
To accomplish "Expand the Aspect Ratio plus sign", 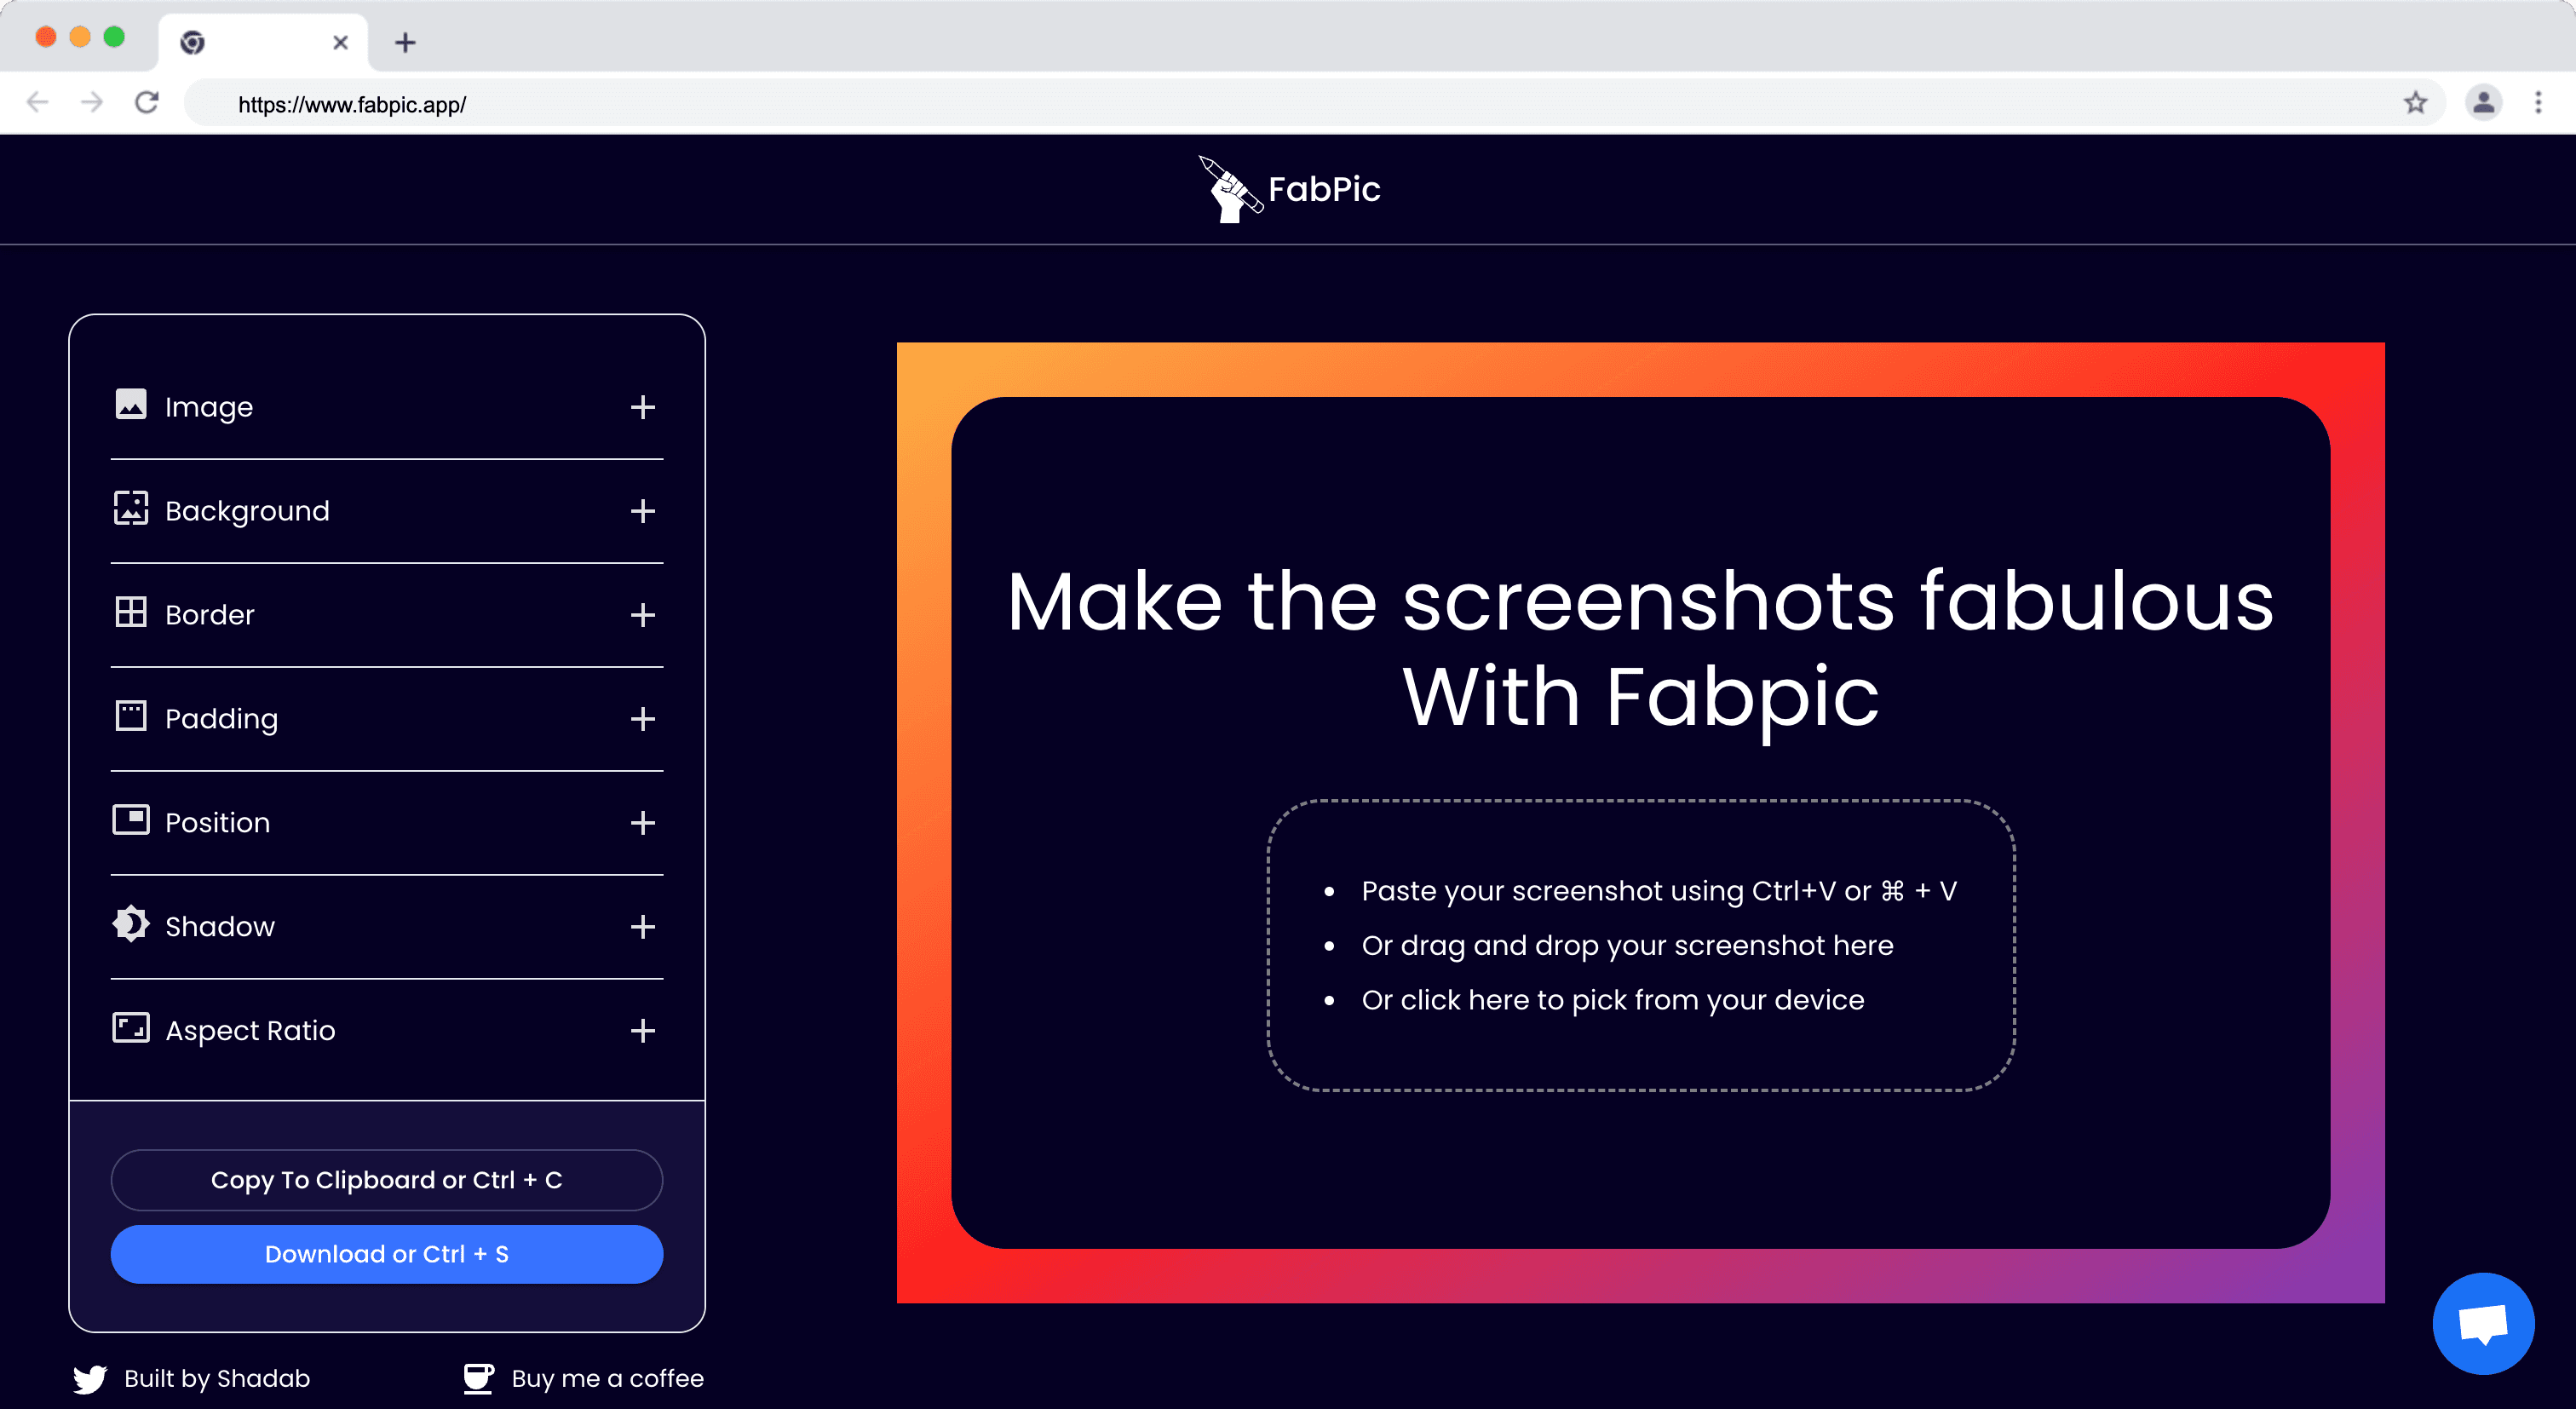I will coord(643,1031).
